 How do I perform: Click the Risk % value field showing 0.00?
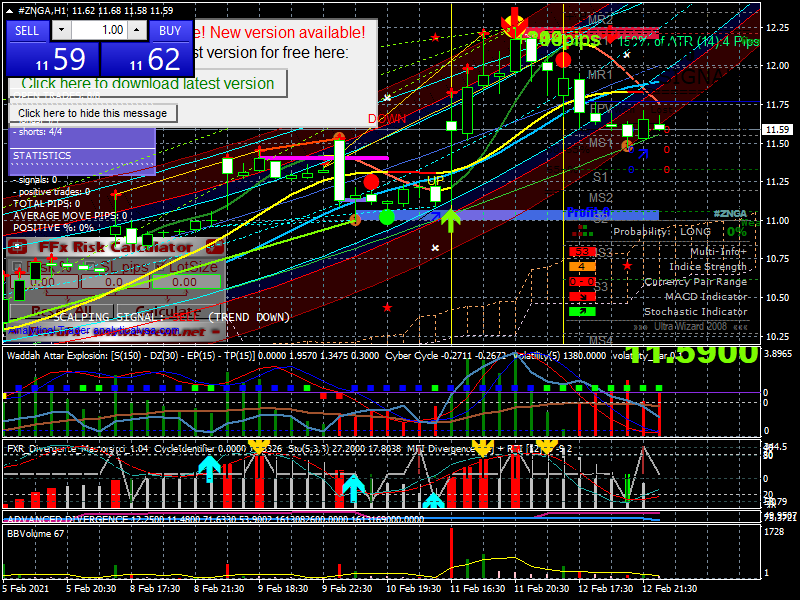[x=44, y=282]
